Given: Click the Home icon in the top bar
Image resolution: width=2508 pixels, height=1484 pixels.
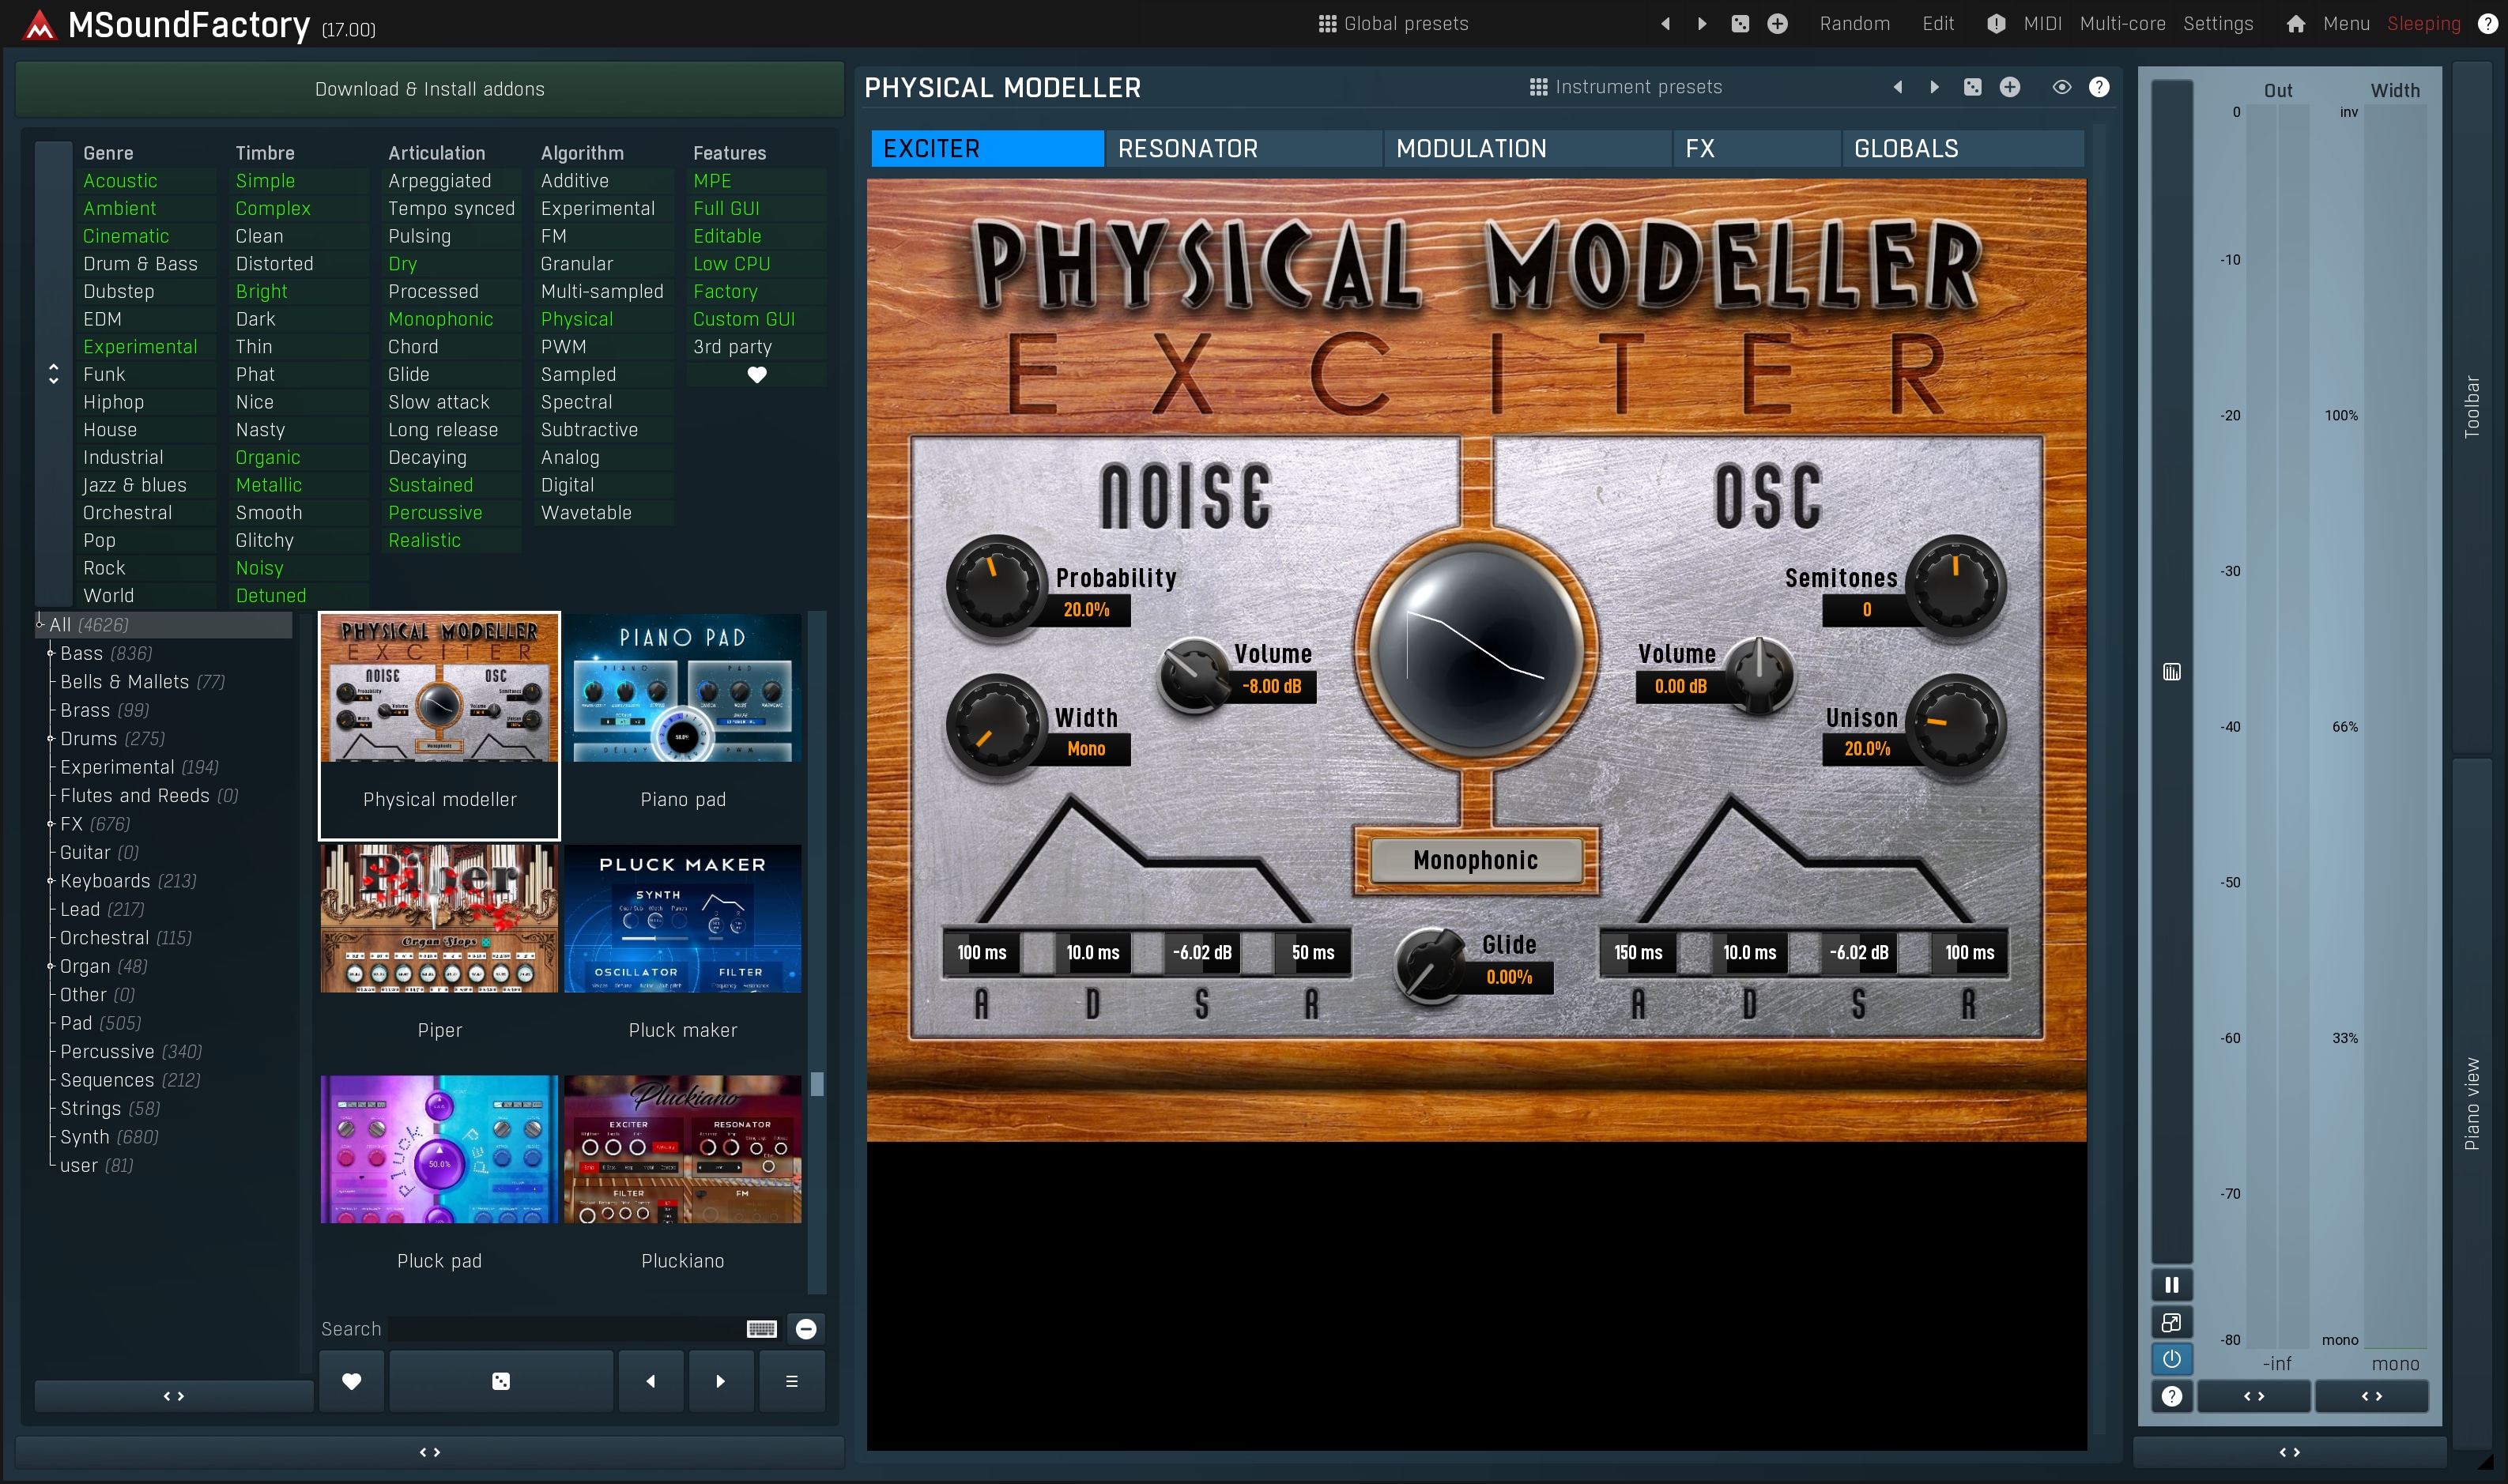Looking at the screenshot, I should pyautogui.click(x=2295, y=24).
